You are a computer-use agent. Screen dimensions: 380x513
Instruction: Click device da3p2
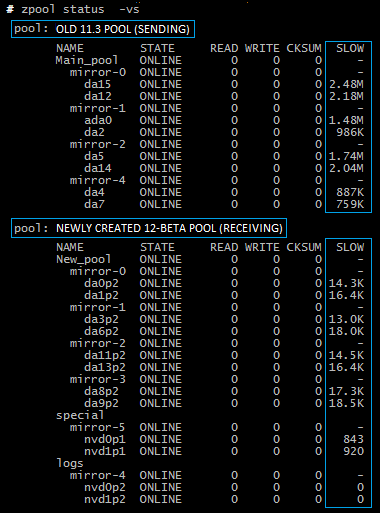(101, 319)
